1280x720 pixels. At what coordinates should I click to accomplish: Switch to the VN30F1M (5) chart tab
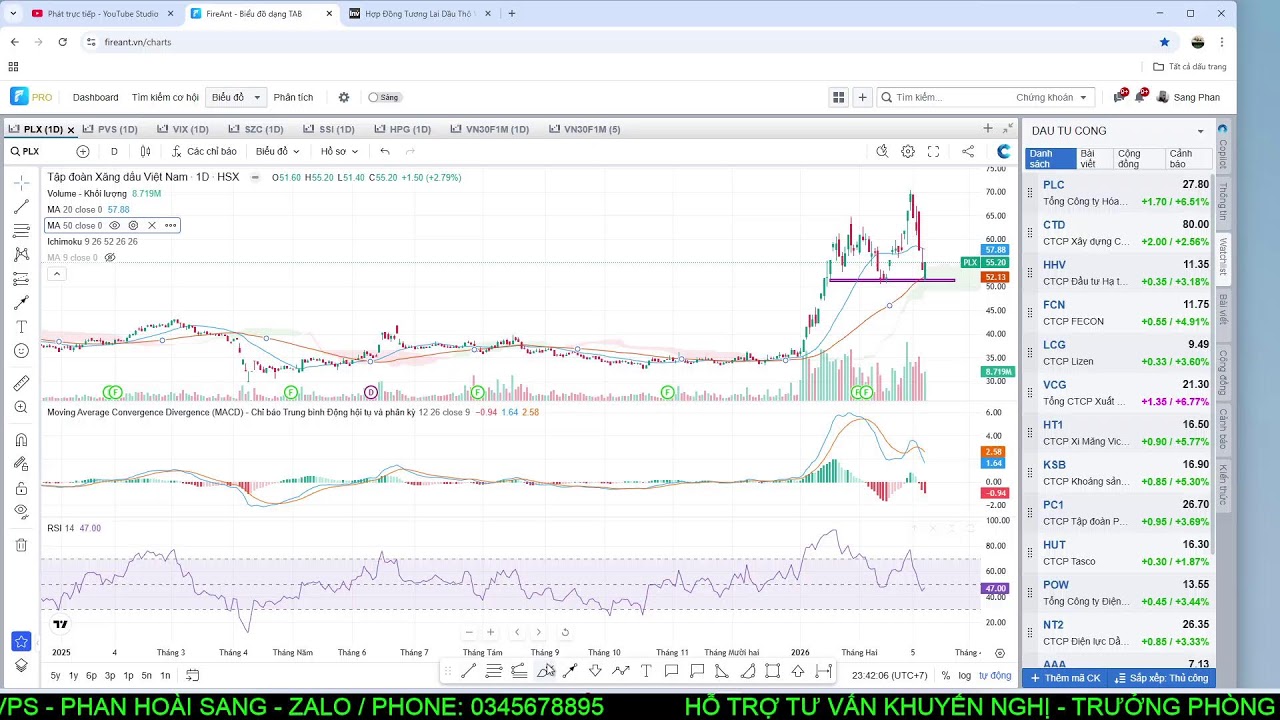coord(585,129)
